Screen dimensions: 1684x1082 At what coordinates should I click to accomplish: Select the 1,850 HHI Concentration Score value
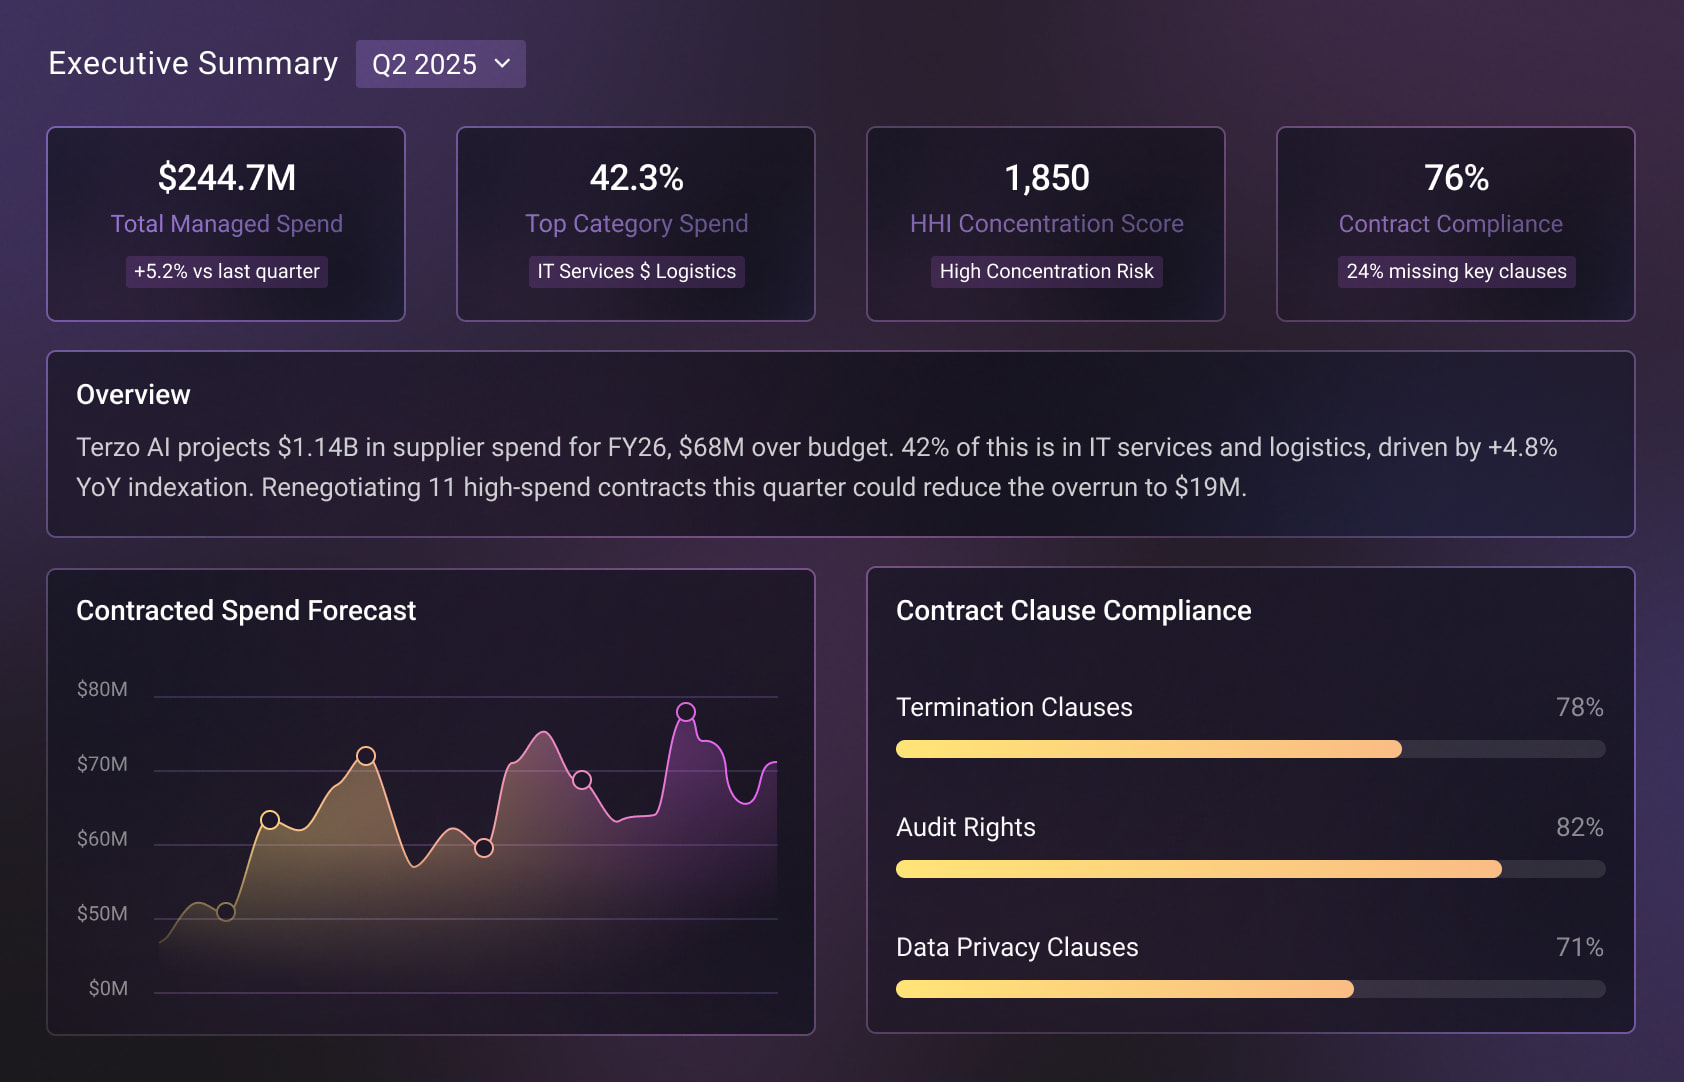tap(1046, 178)
